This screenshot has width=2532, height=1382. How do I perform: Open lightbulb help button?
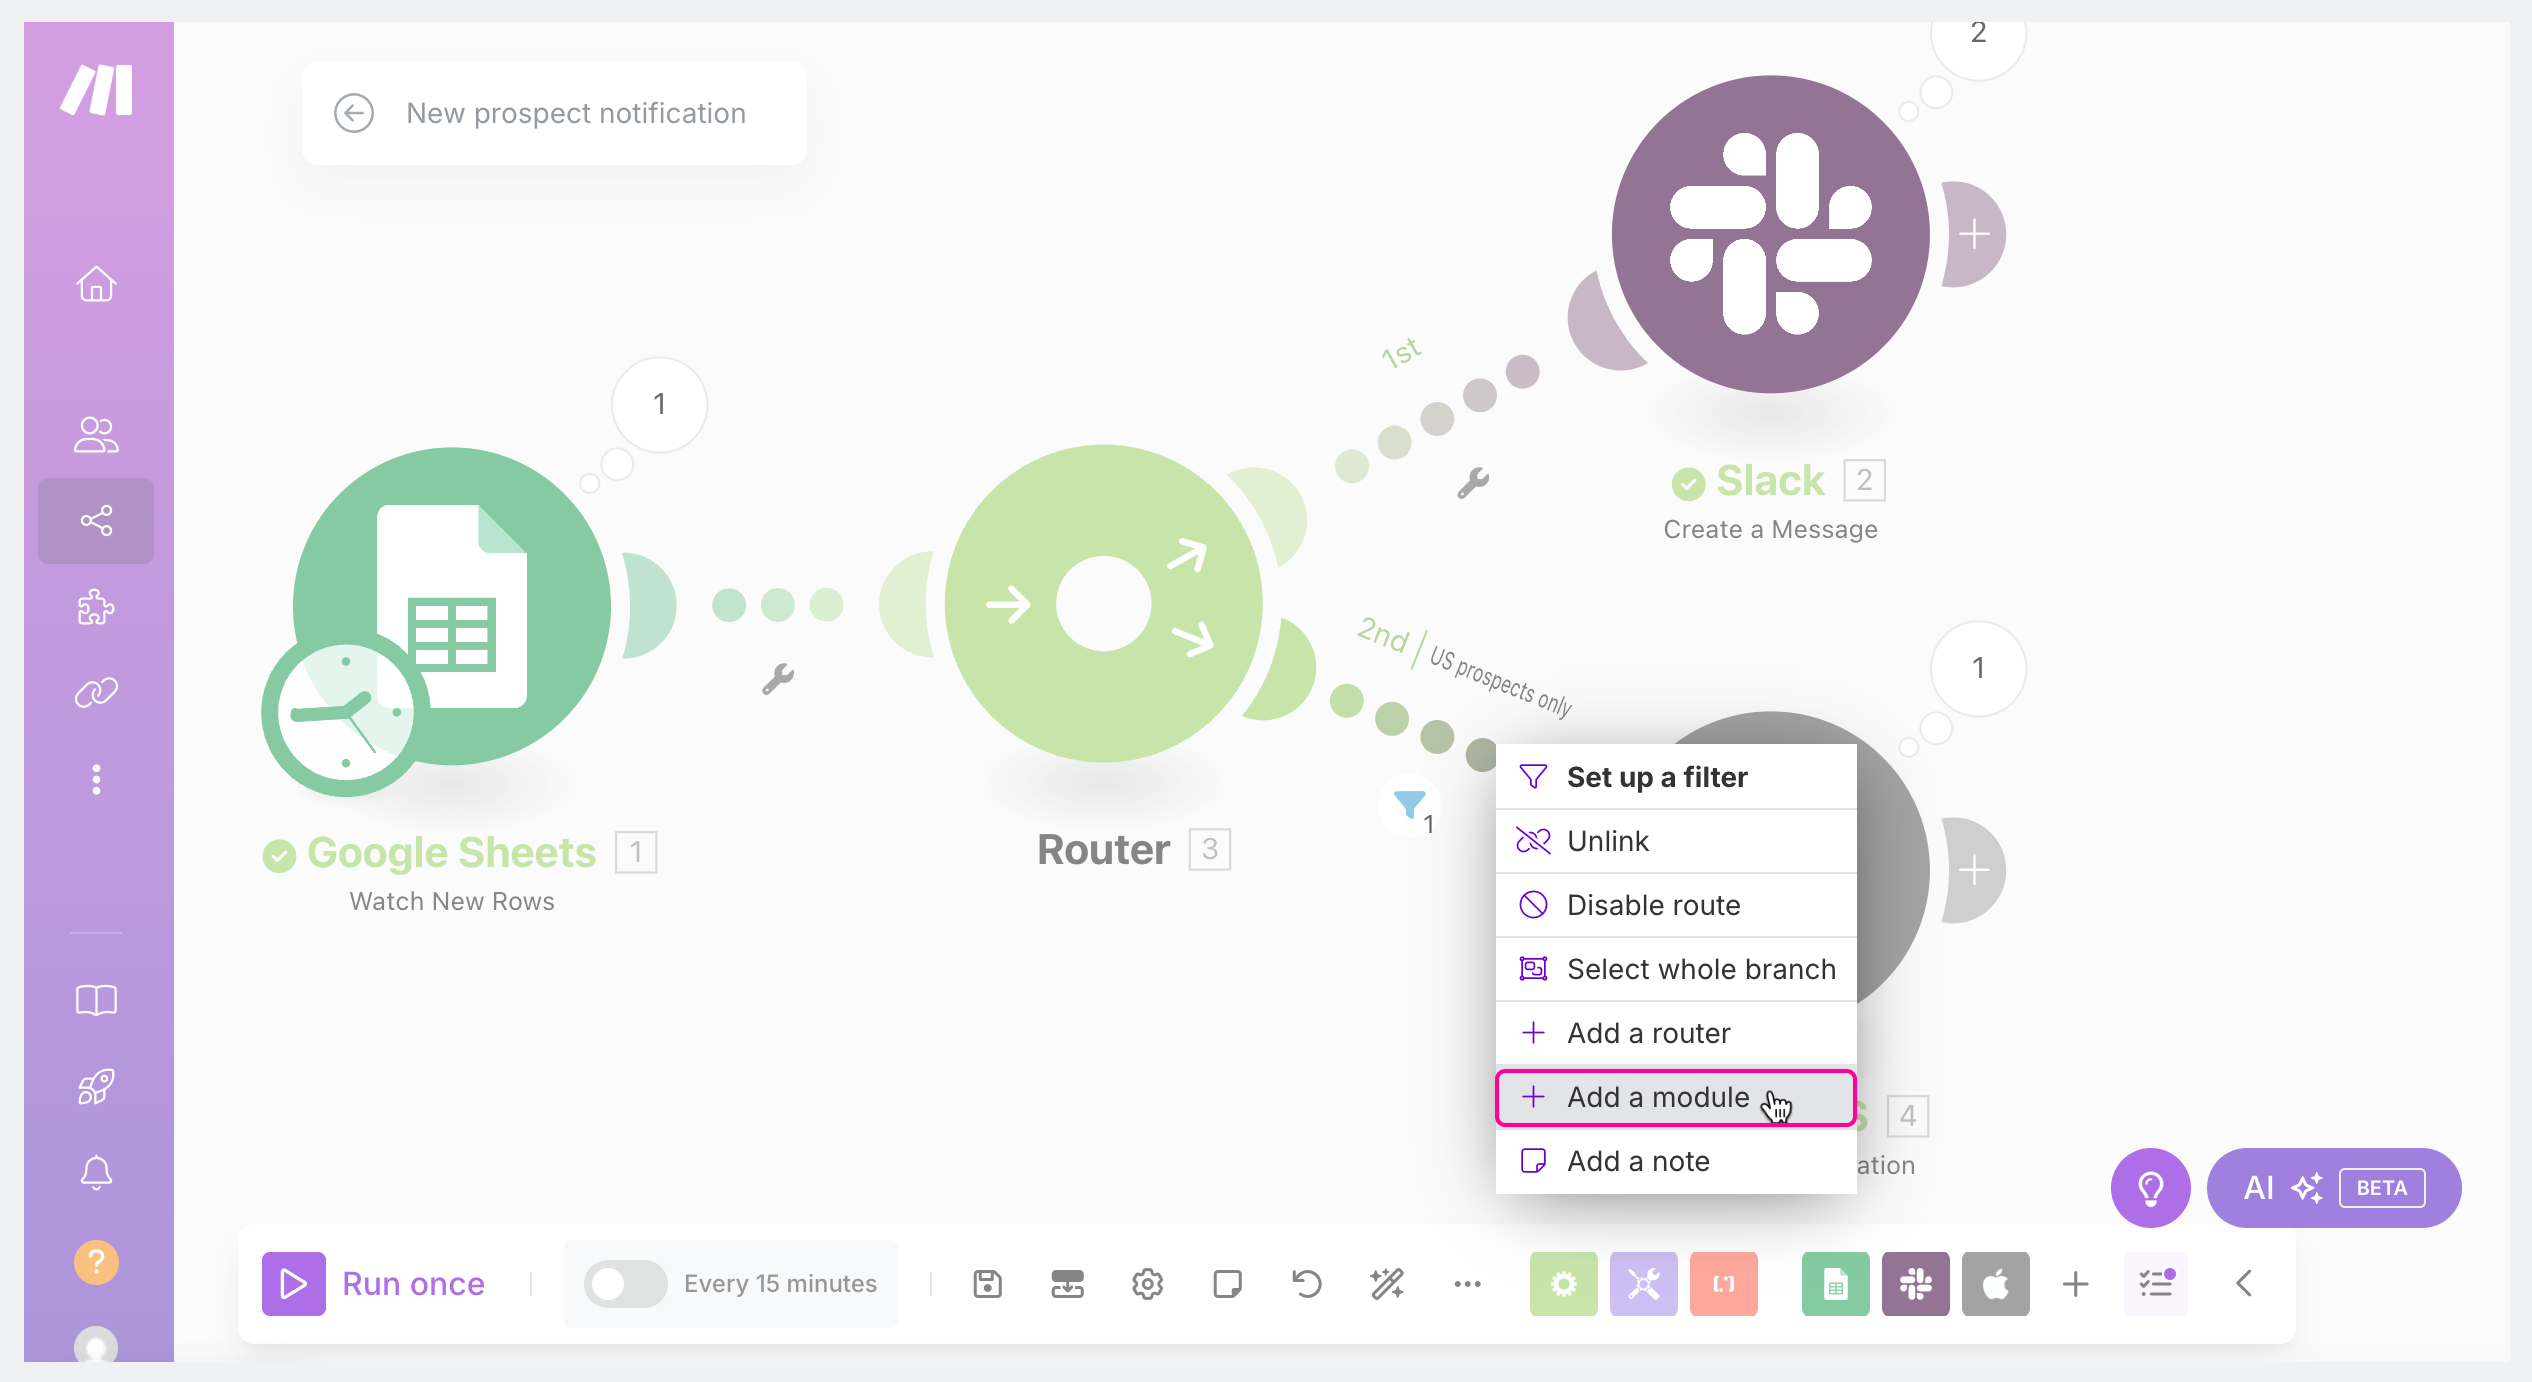(2151, 1188)
